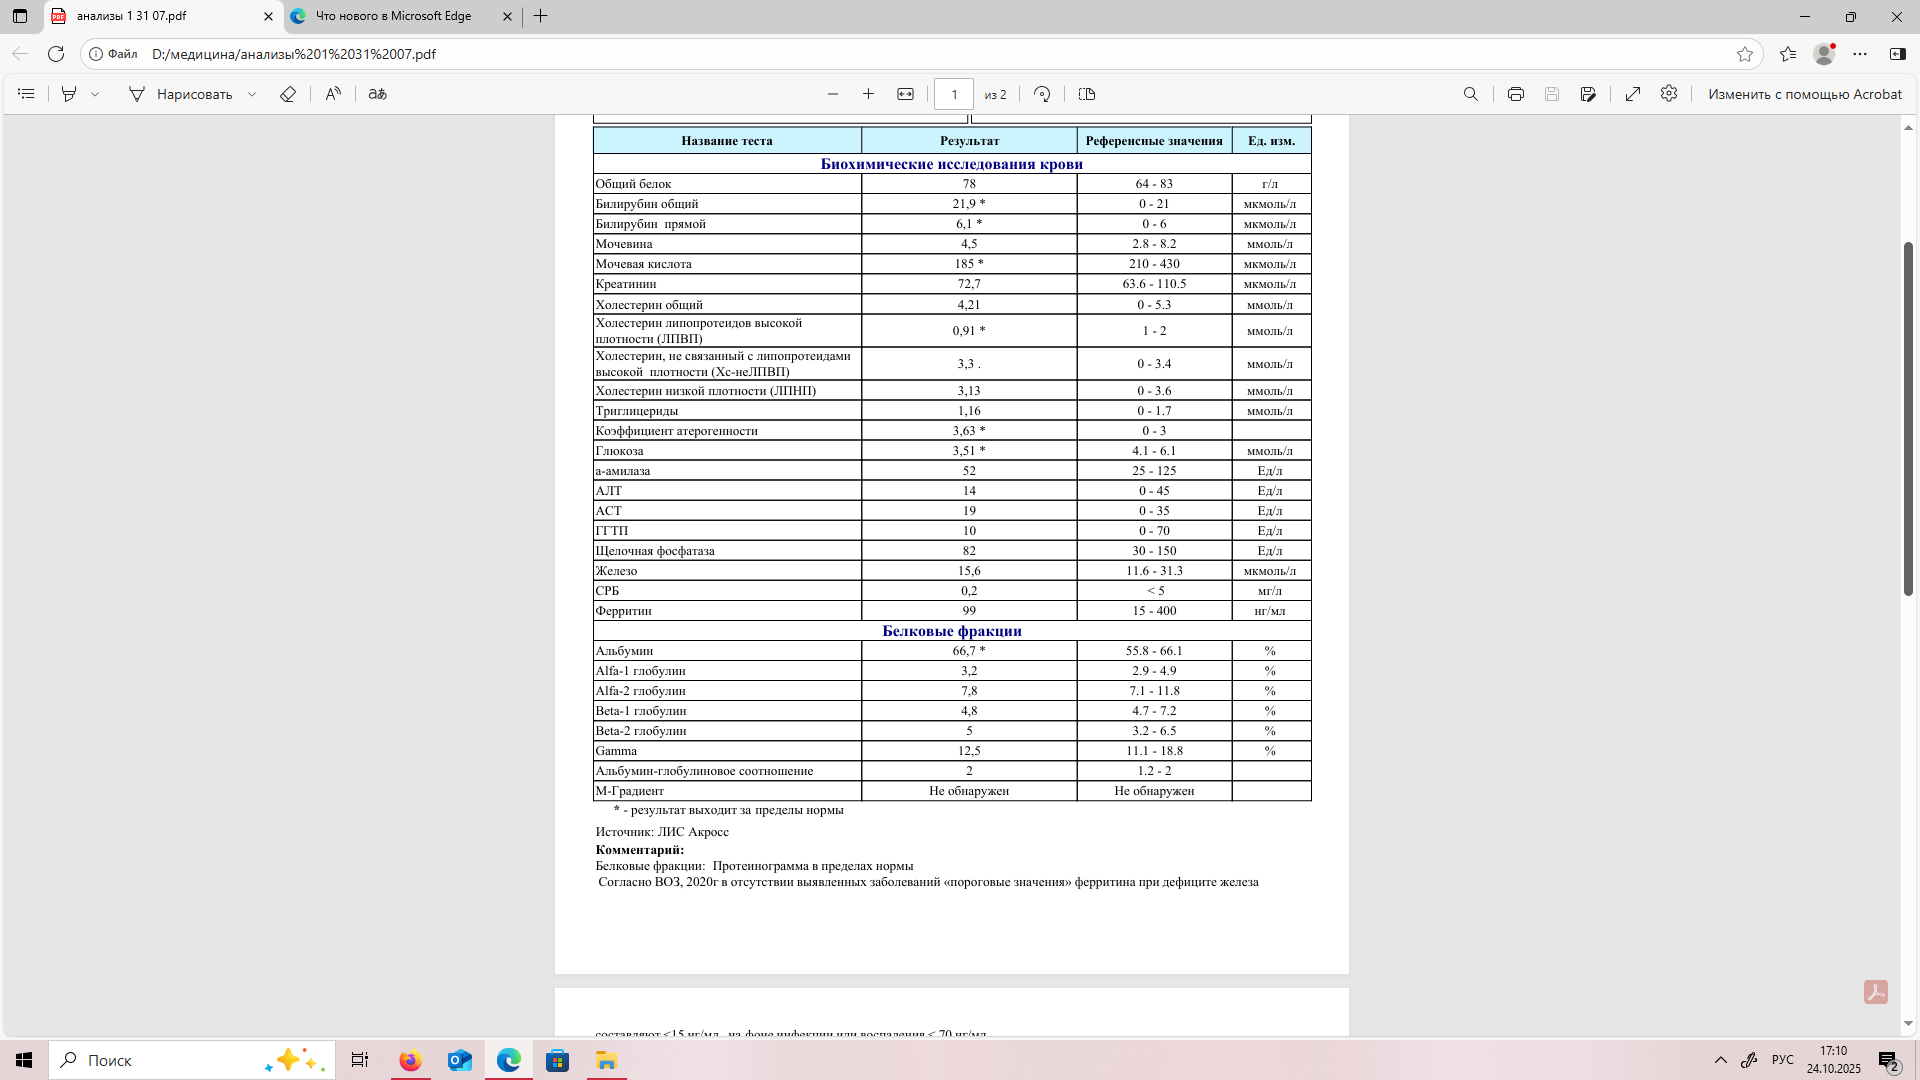Click 'Изменить с помощью Acrobat' button
1920x1080 pixels.
tap(1804, 94)
